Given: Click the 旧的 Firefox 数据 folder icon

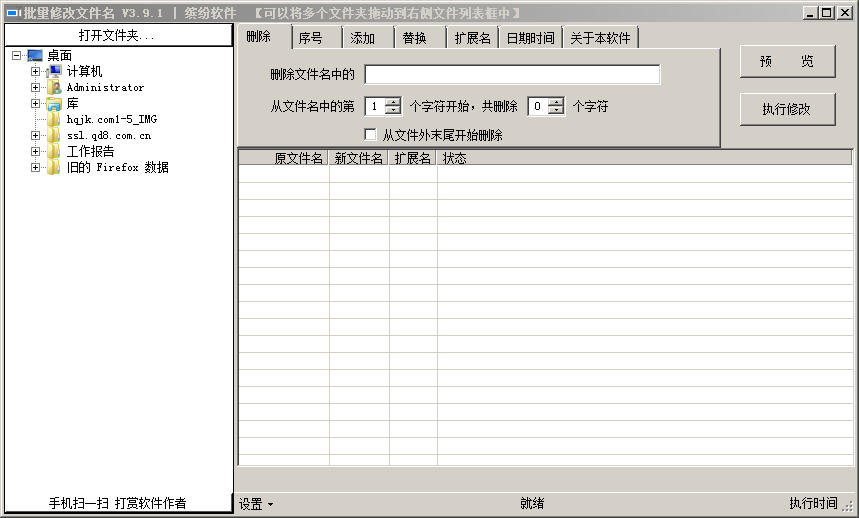Looking at the screenshot, I should (x=54, y=168).
